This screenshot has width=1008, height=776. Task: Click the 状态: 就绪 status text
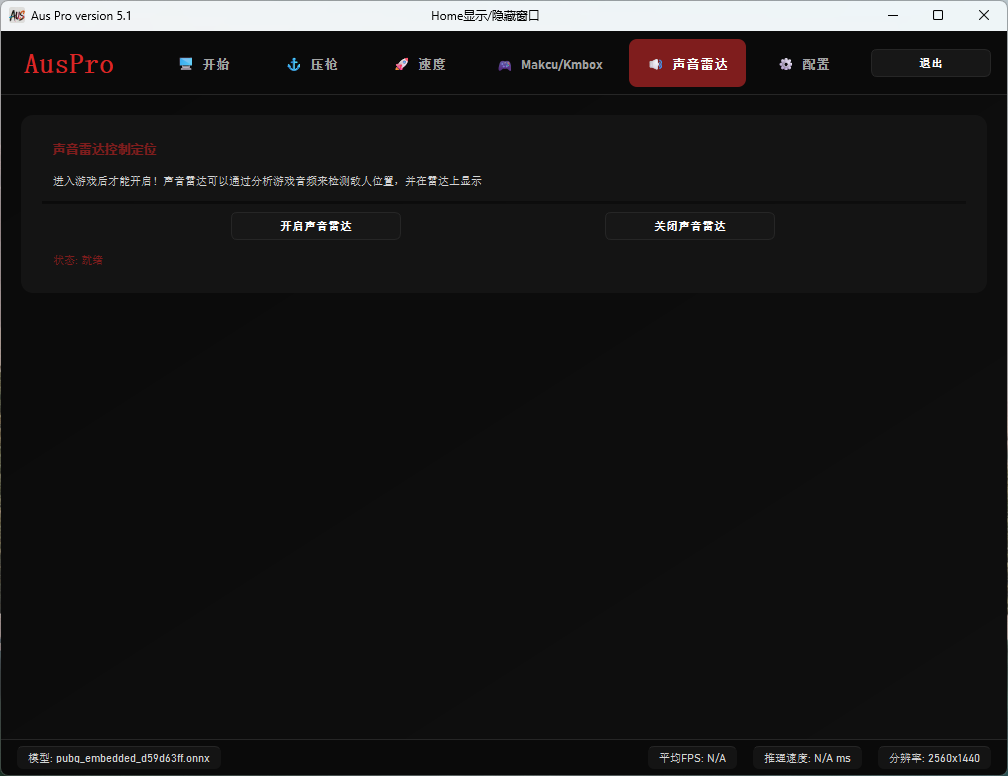pyautogui.click(x=78, y=260)
